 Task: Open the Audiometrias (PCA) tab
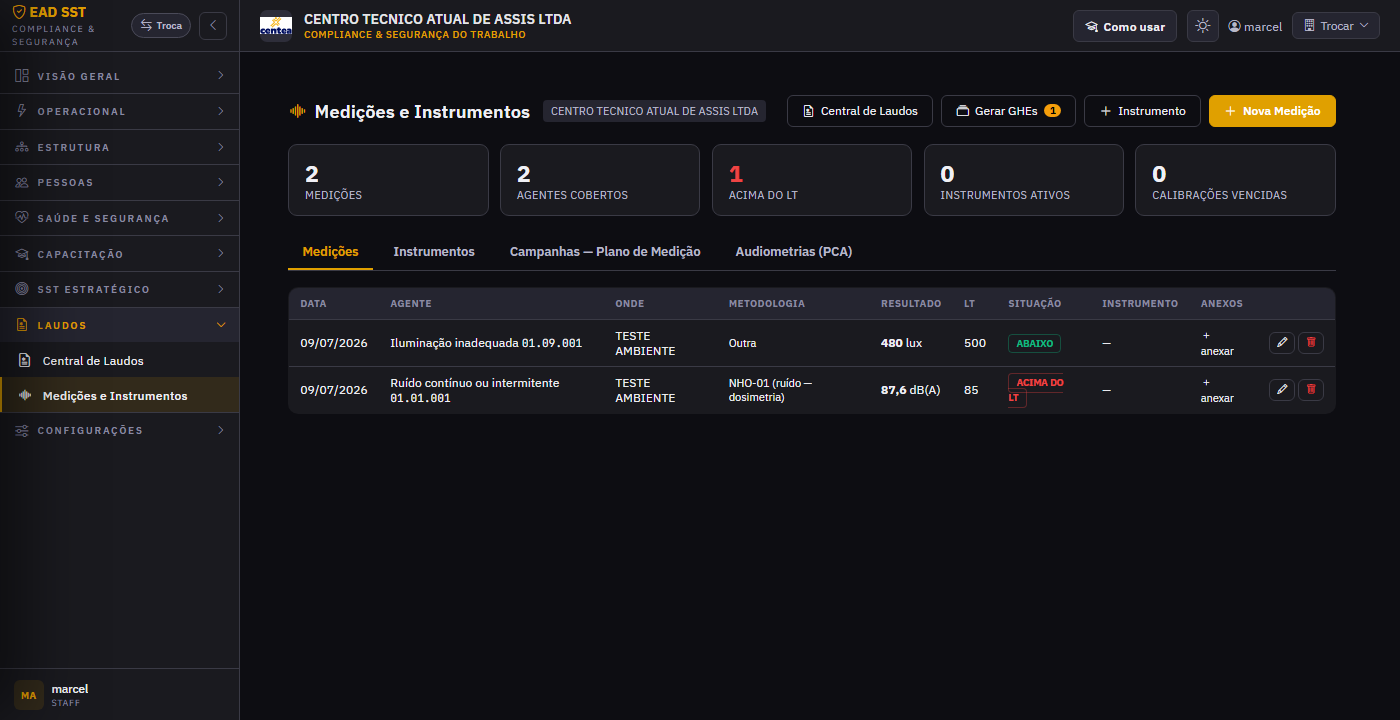pos(794,252)
